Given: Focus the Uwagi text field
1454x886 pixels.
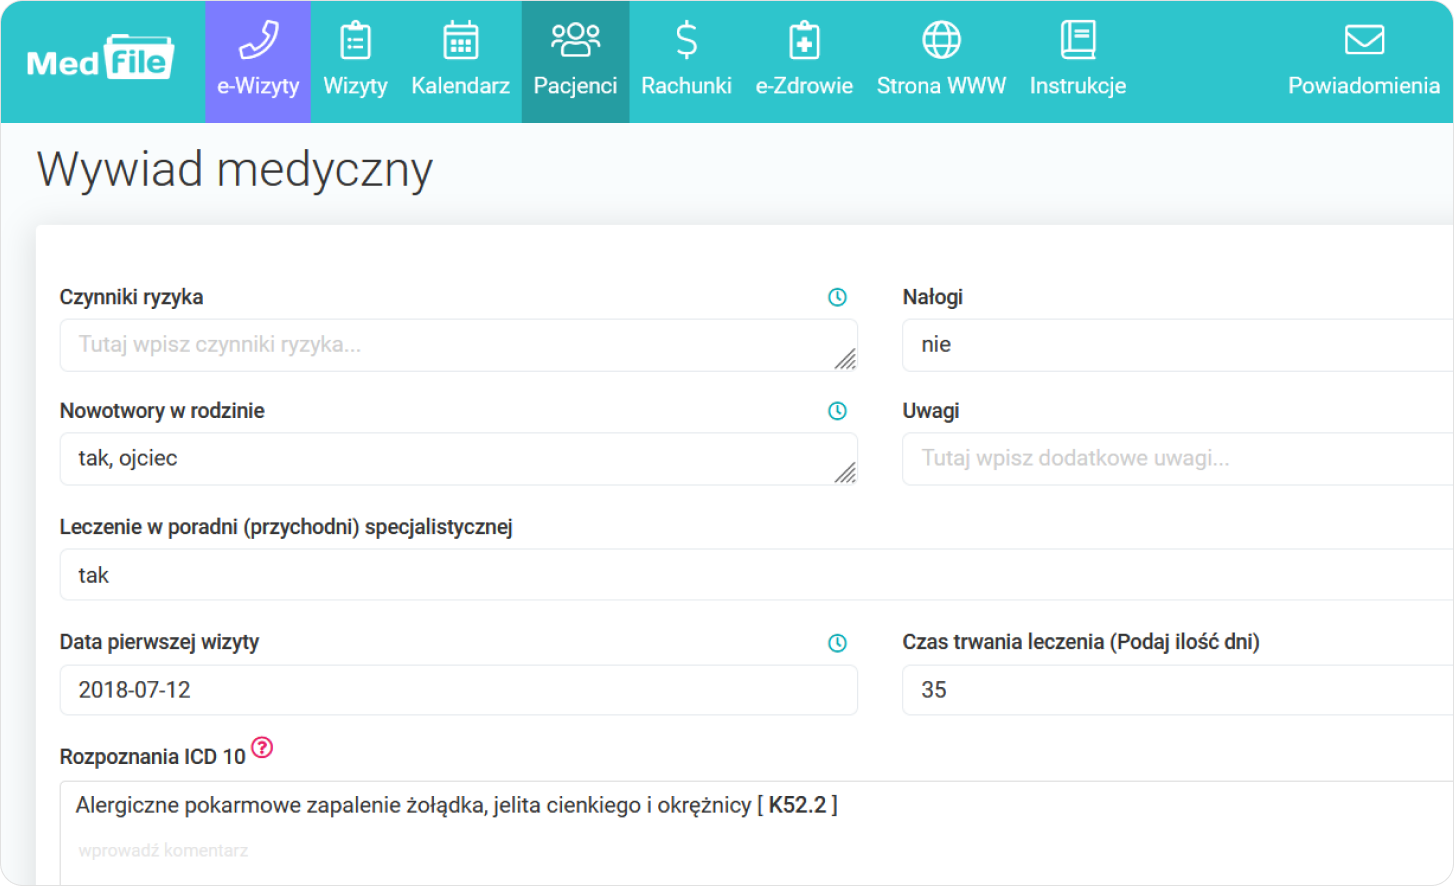Looking at the screenshot, I should [x=1177, y=459].
